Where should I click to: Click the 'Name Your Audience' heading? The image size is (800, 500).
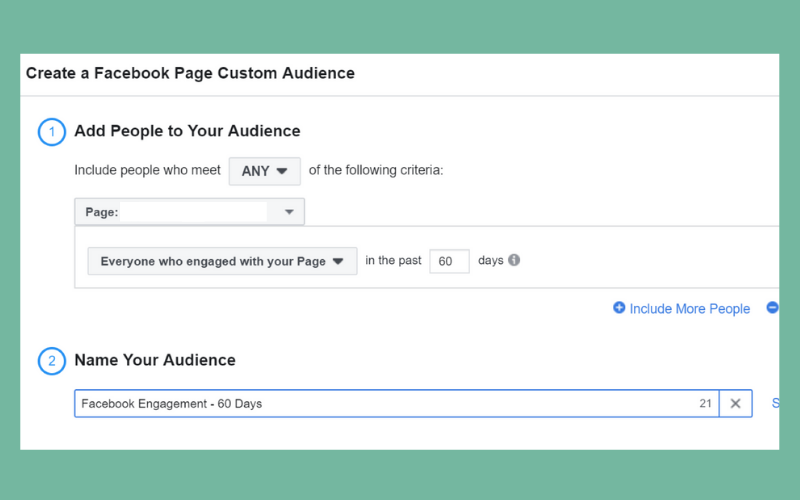[x=155, y=360]
